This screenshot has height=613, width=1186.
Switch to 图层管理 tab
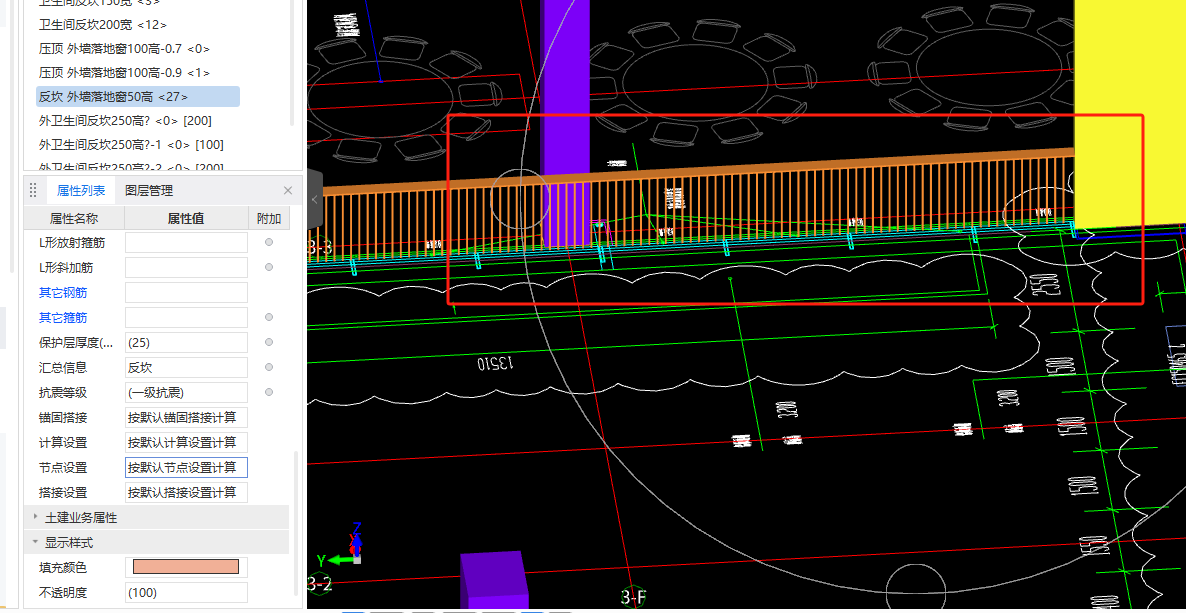tap(149, 191)
